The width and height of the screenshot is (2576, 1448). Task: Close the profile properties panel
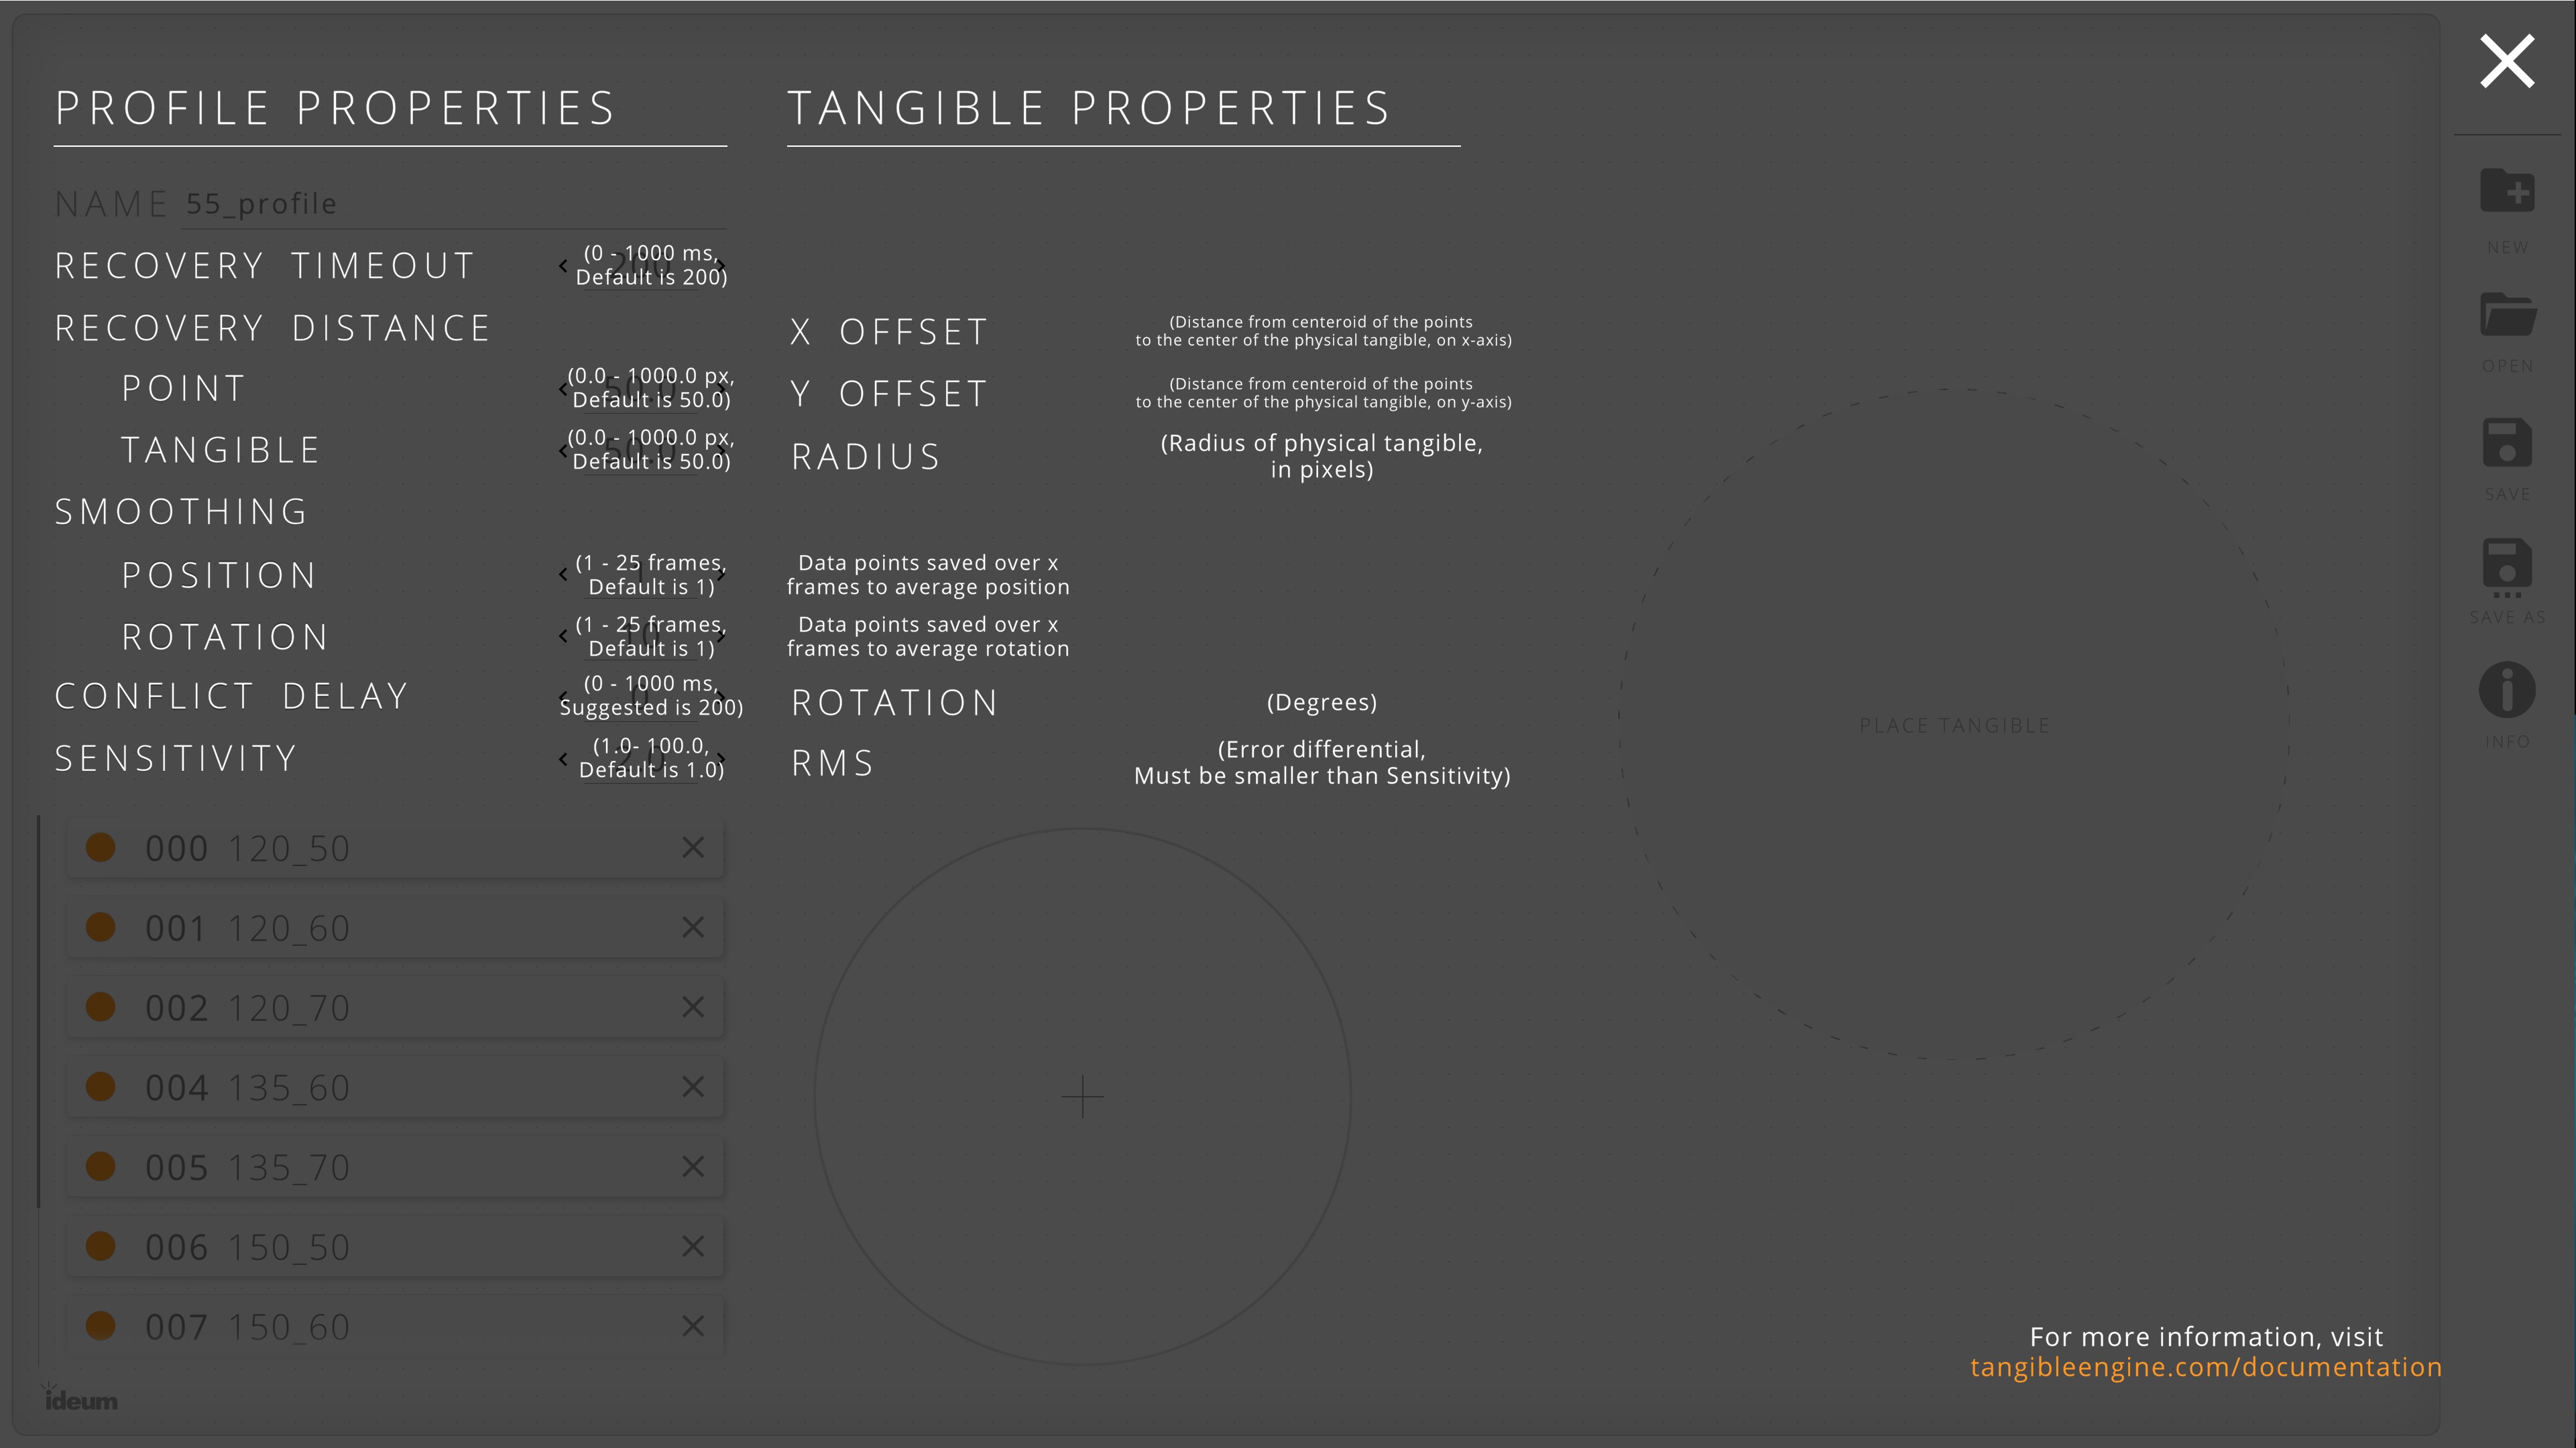2509,60
